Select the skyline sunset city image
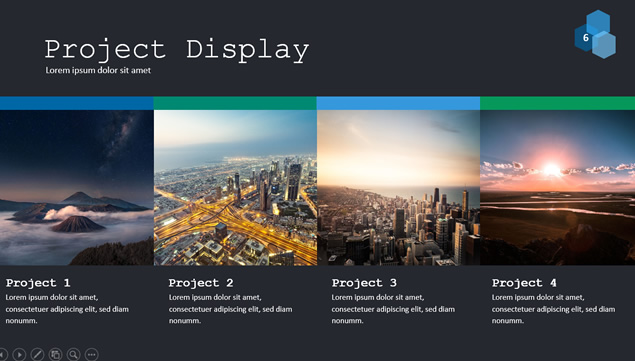The width and height of the screenshot is (635, 361). coord(398,188)
